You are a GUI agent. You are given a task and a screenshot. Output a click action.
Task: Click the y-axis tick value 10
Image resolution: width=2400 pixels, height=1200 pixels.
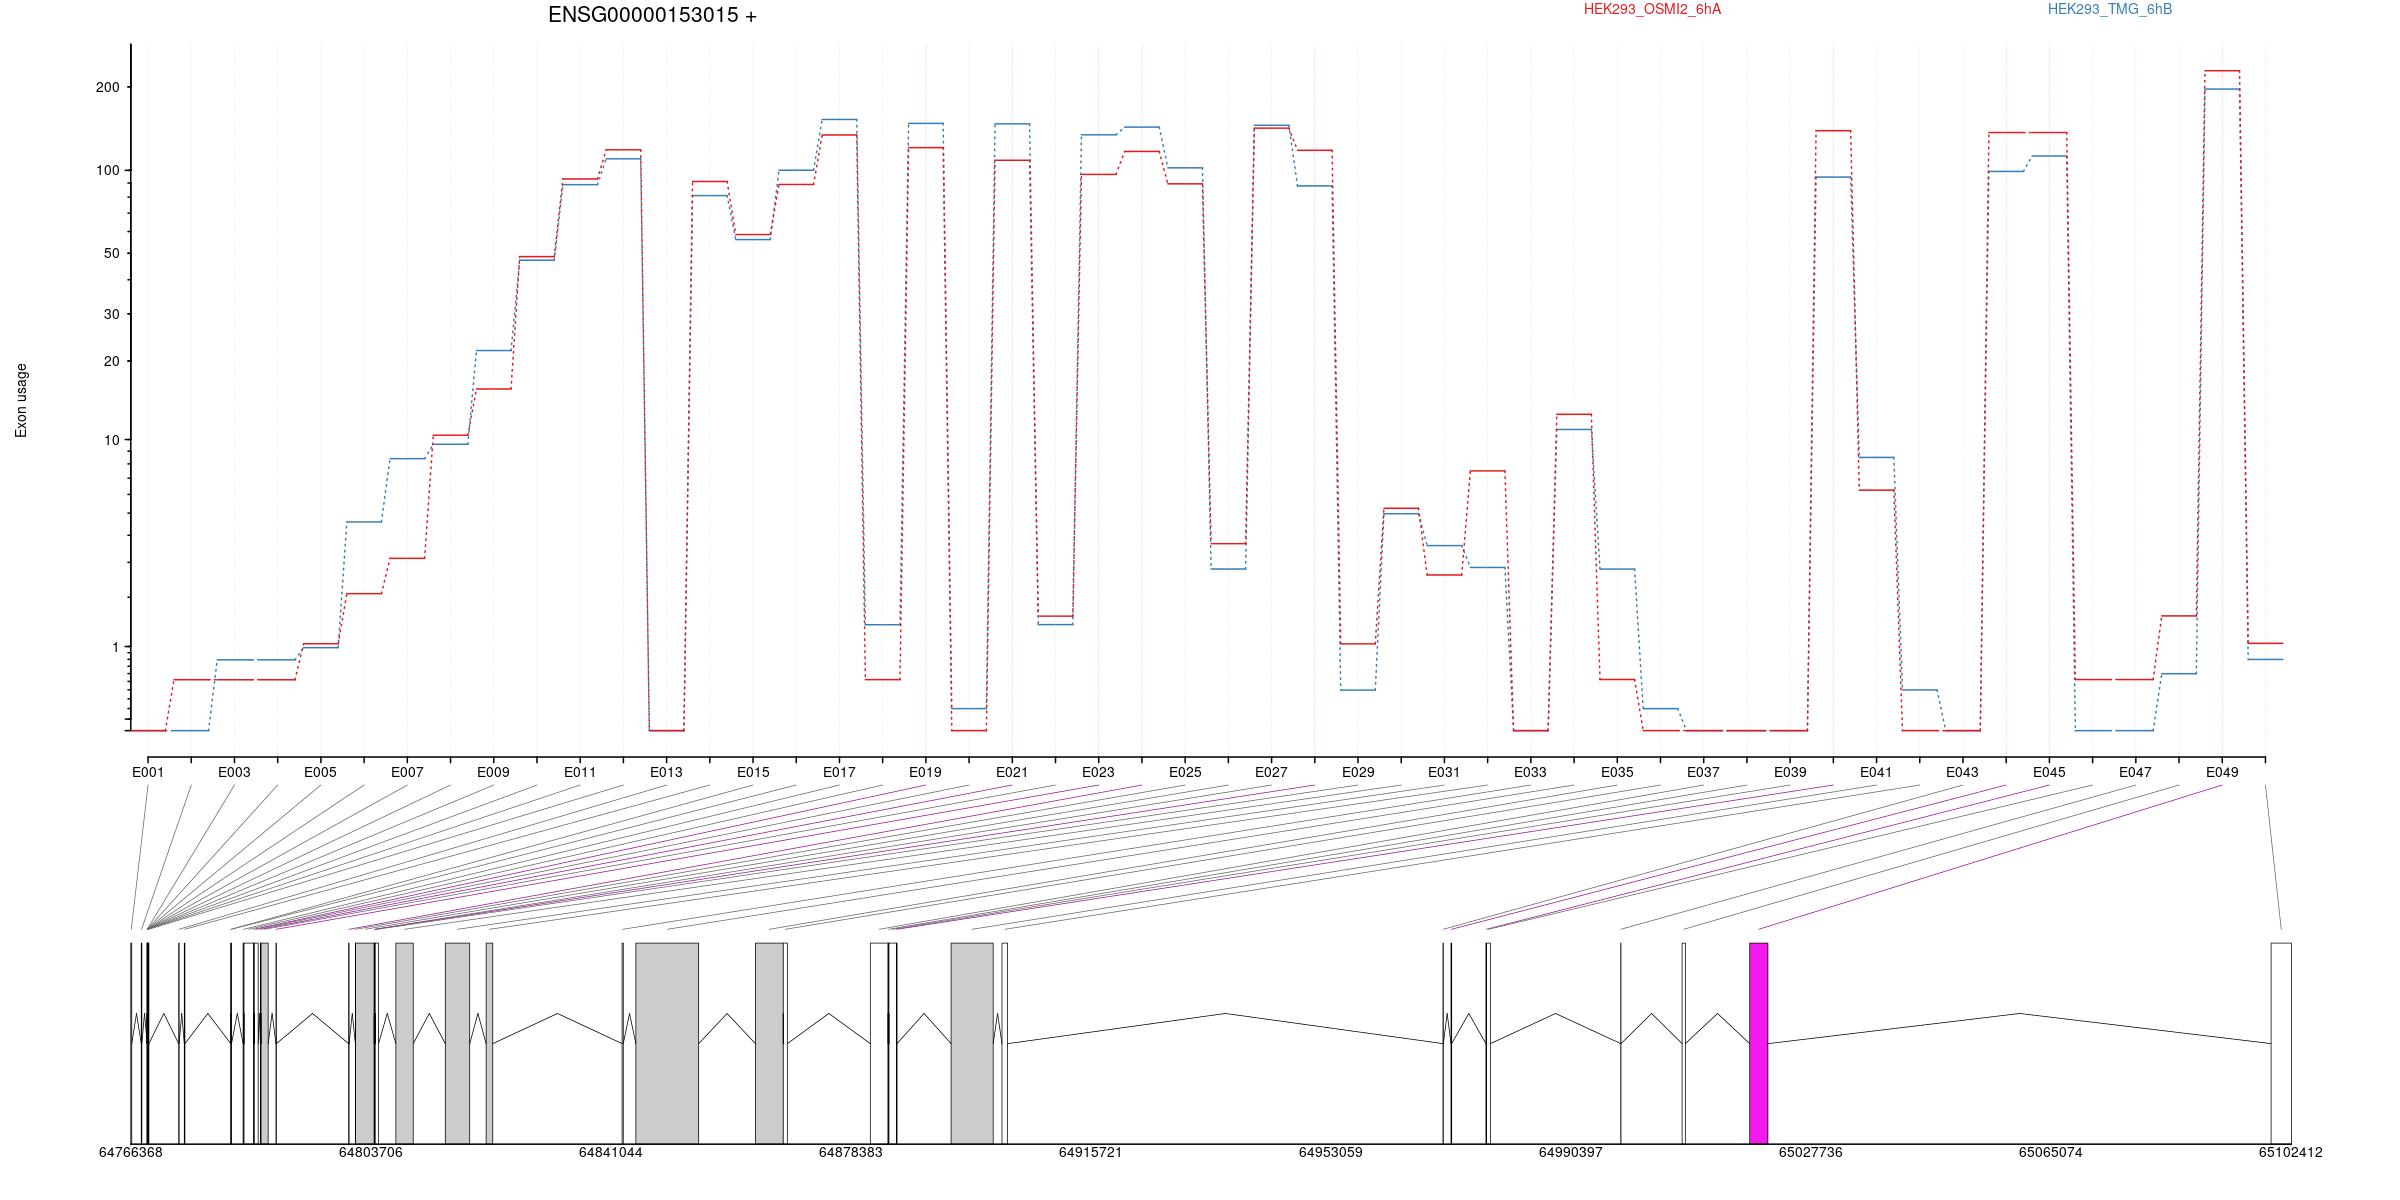[x=111, y=440]
